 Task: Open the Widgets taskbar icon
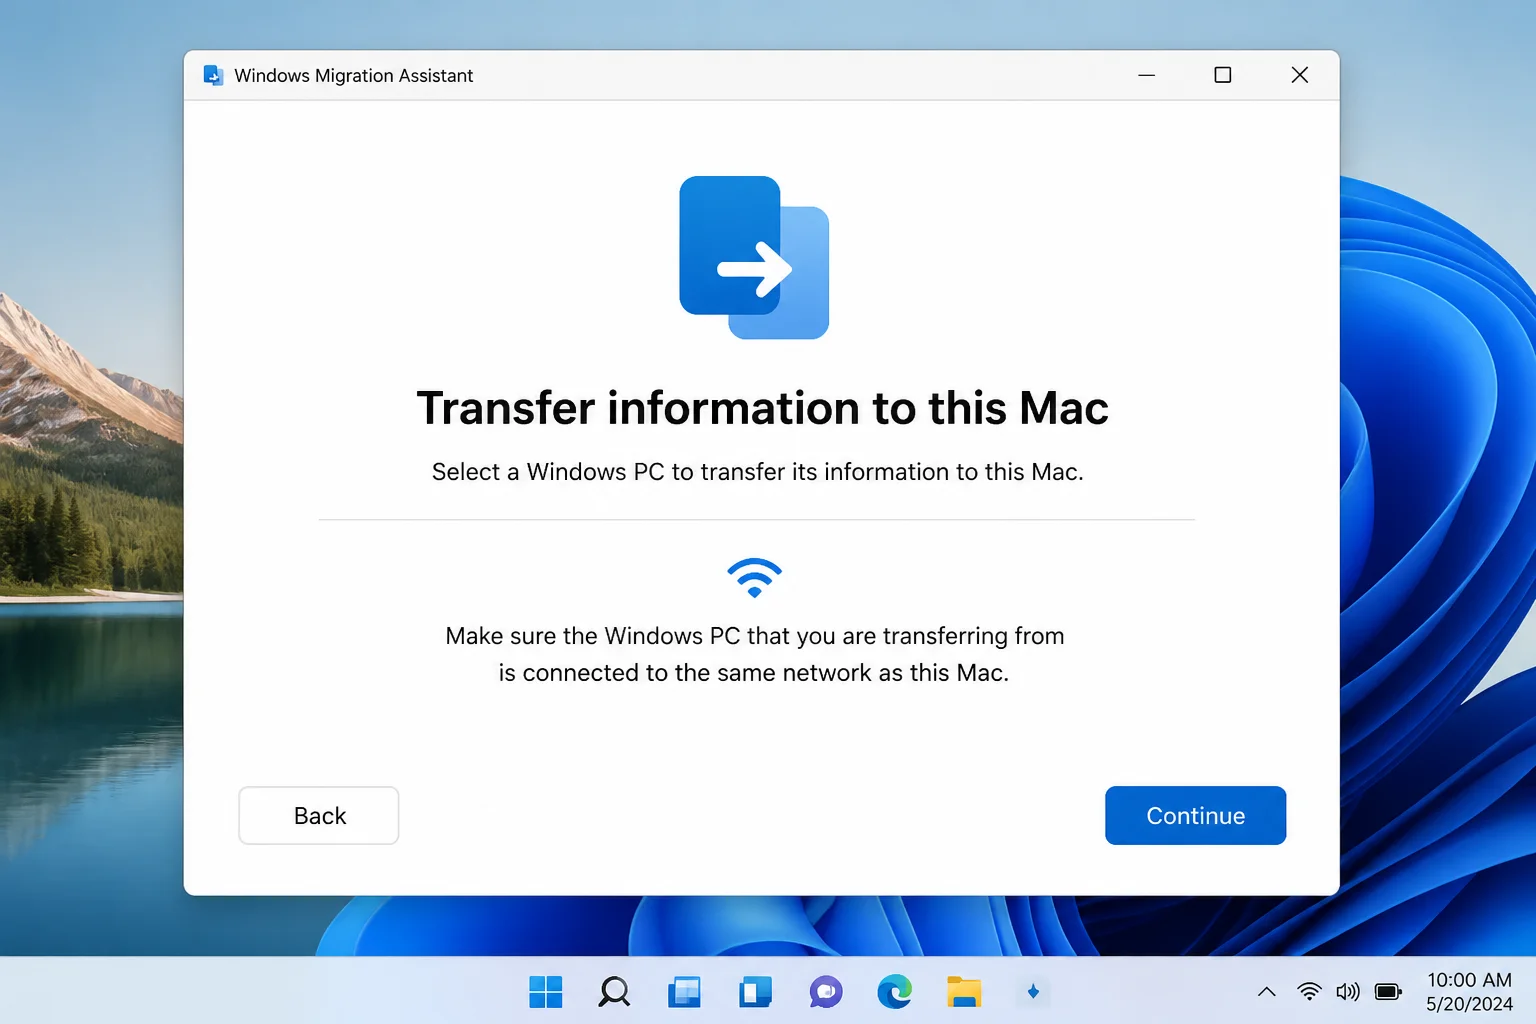click(x=755, y=992)
